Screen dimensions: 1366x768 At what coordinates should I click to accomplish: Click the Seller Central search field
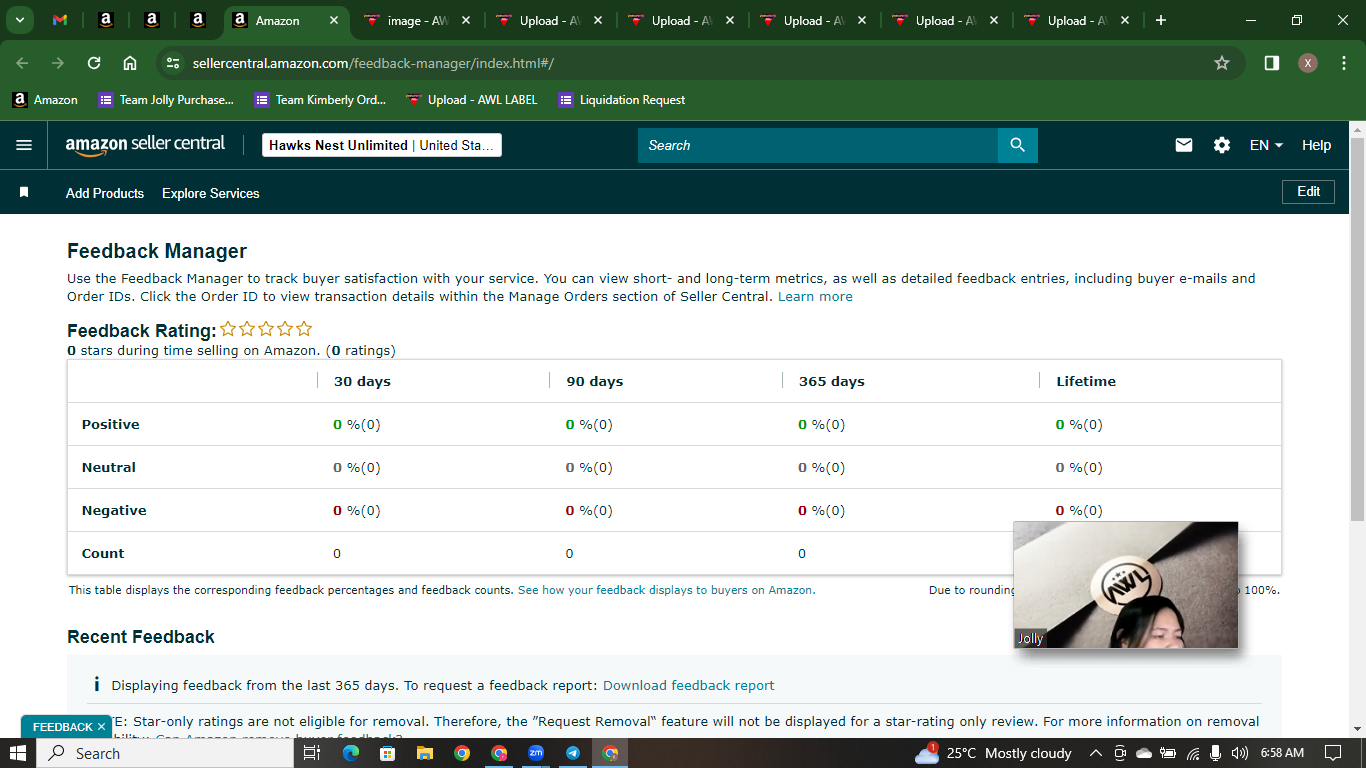[818, 145]
